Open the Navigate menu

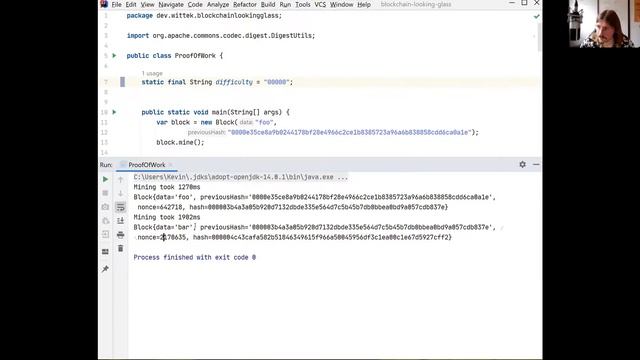(171, 4)
